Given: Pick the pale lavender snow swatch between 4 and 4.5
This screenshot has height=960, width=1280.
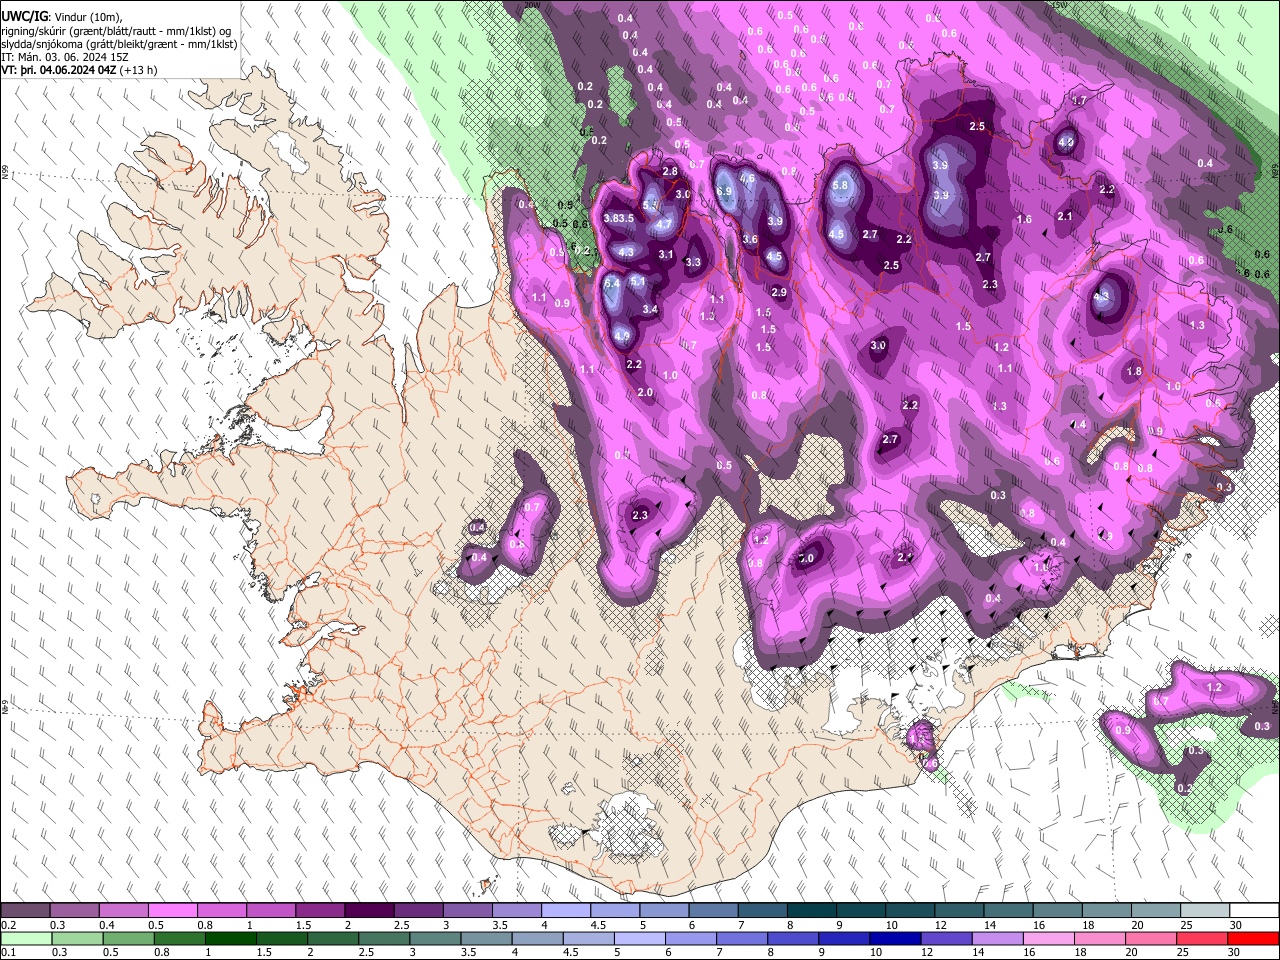Looking at the screenshot, I should pos(564,911).
